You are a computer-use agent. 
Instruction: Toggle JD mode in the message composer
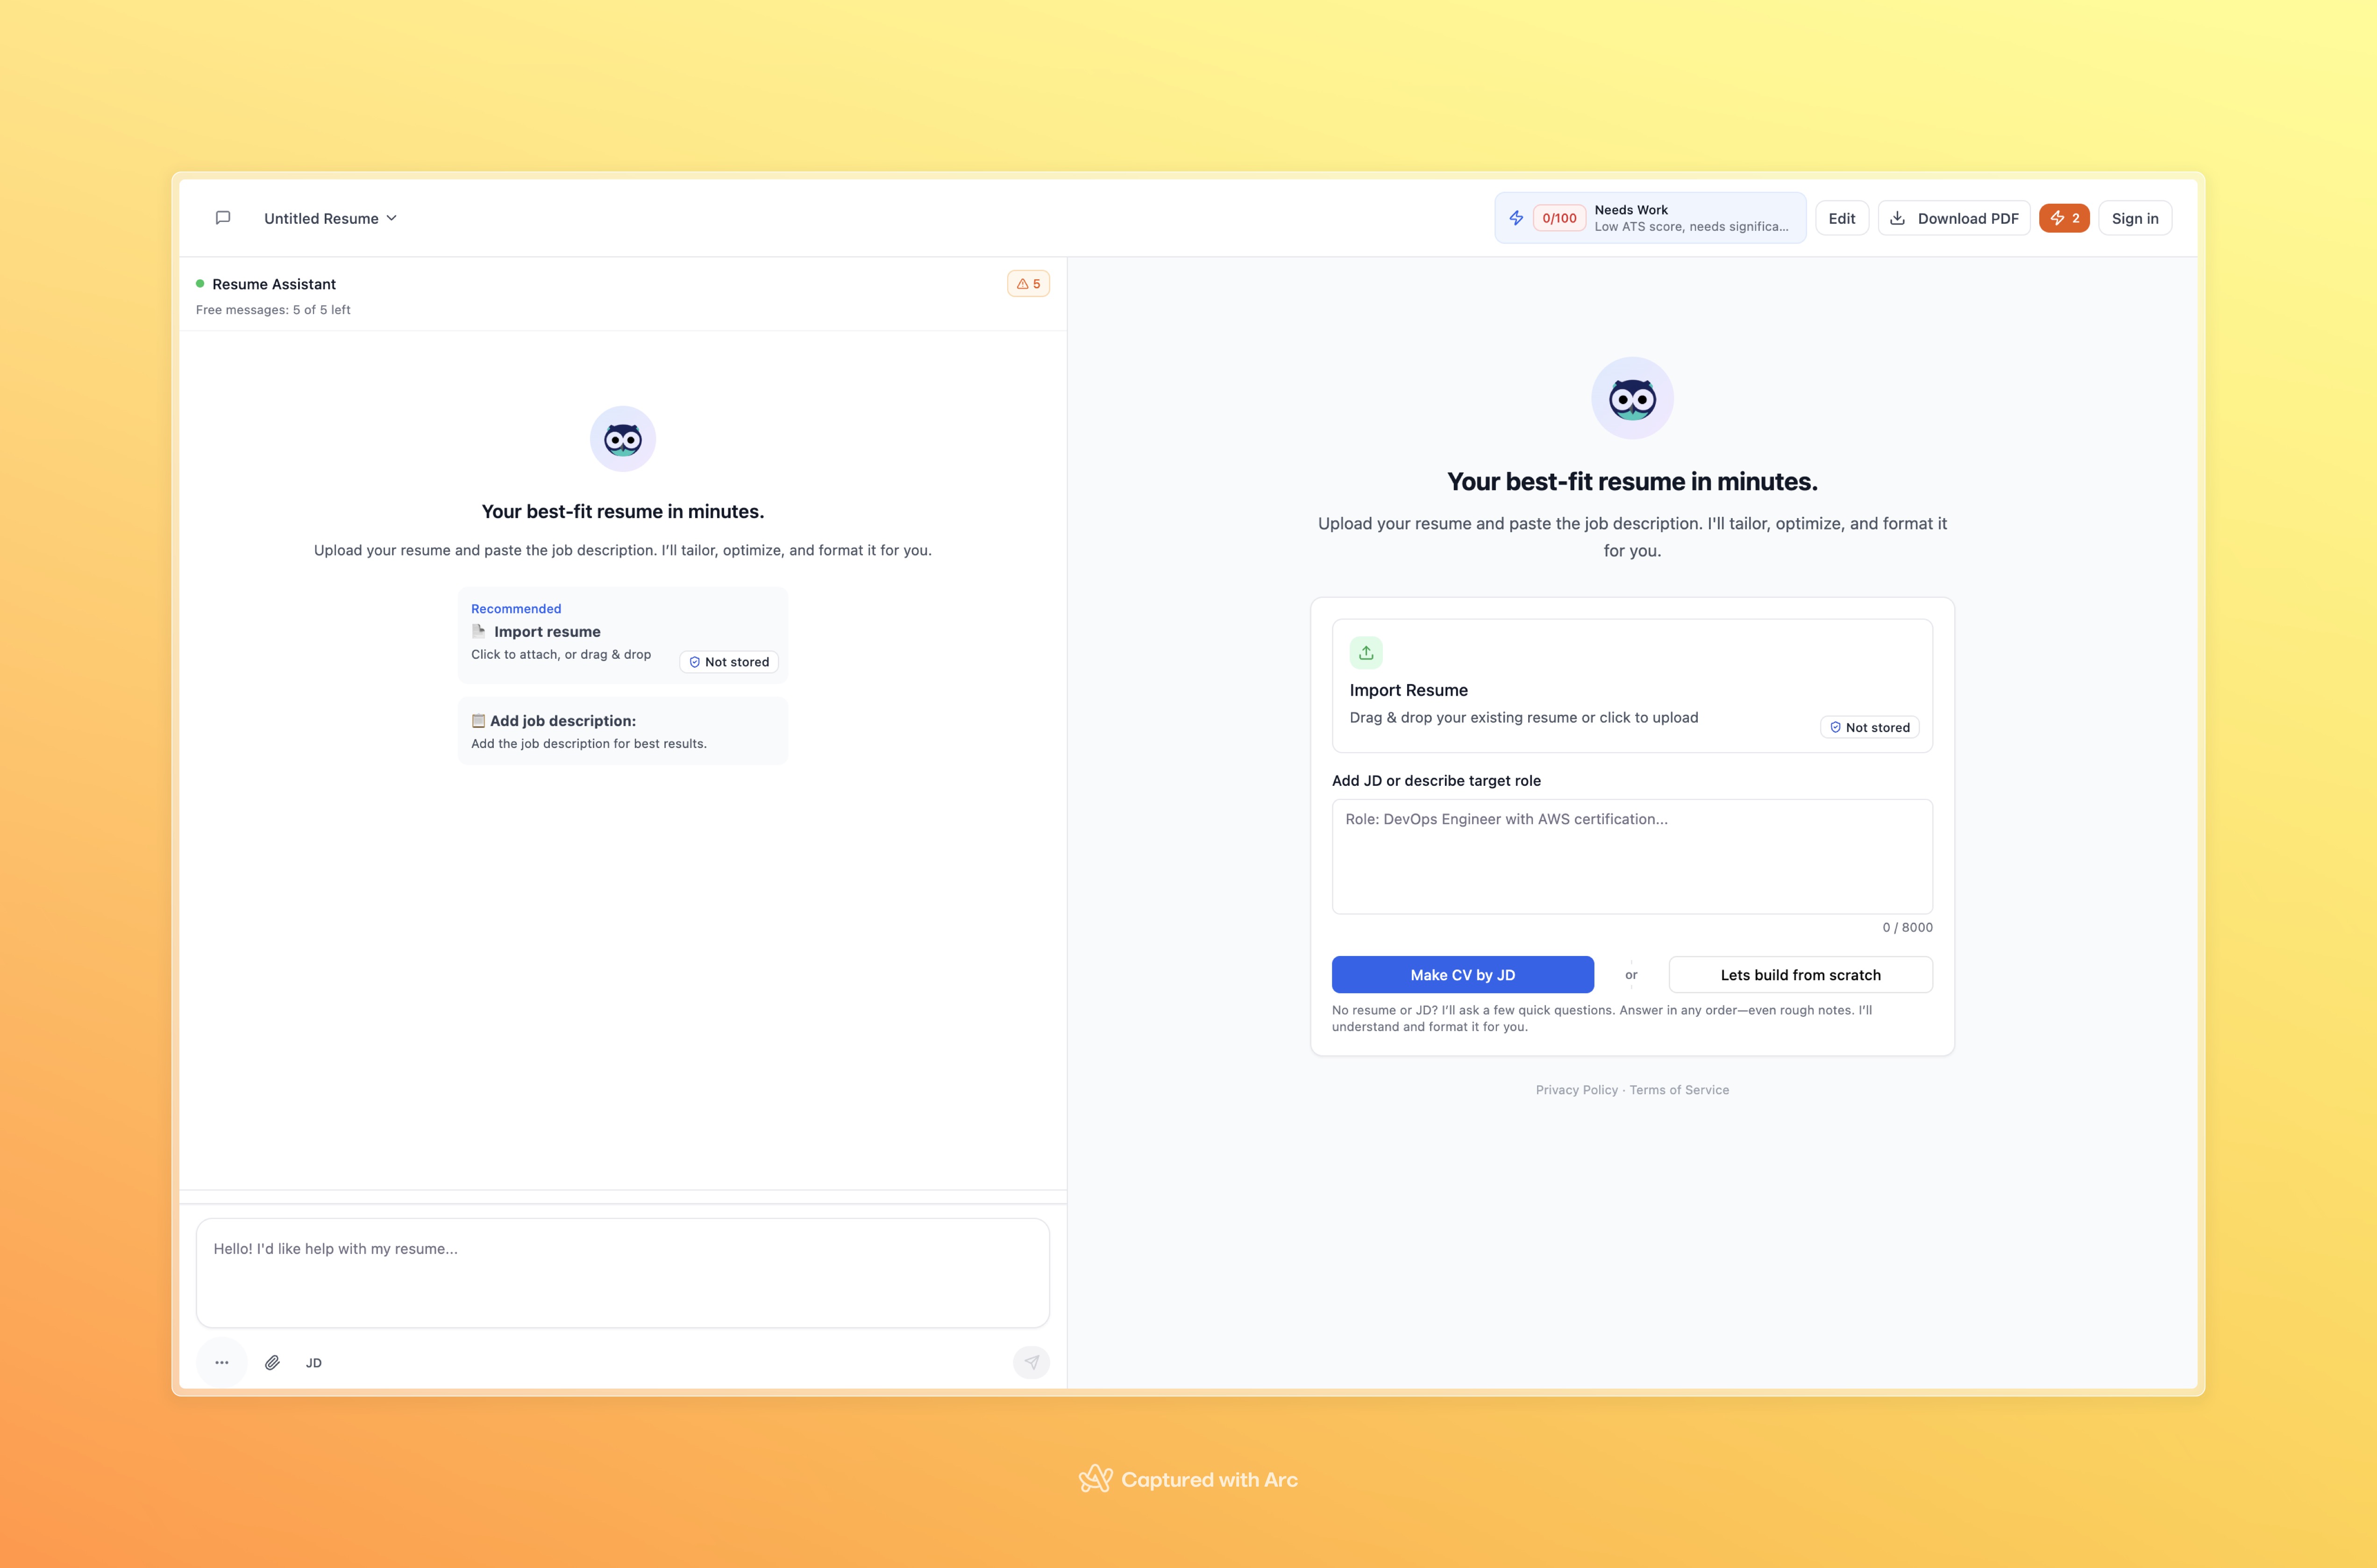point(313,1362)
